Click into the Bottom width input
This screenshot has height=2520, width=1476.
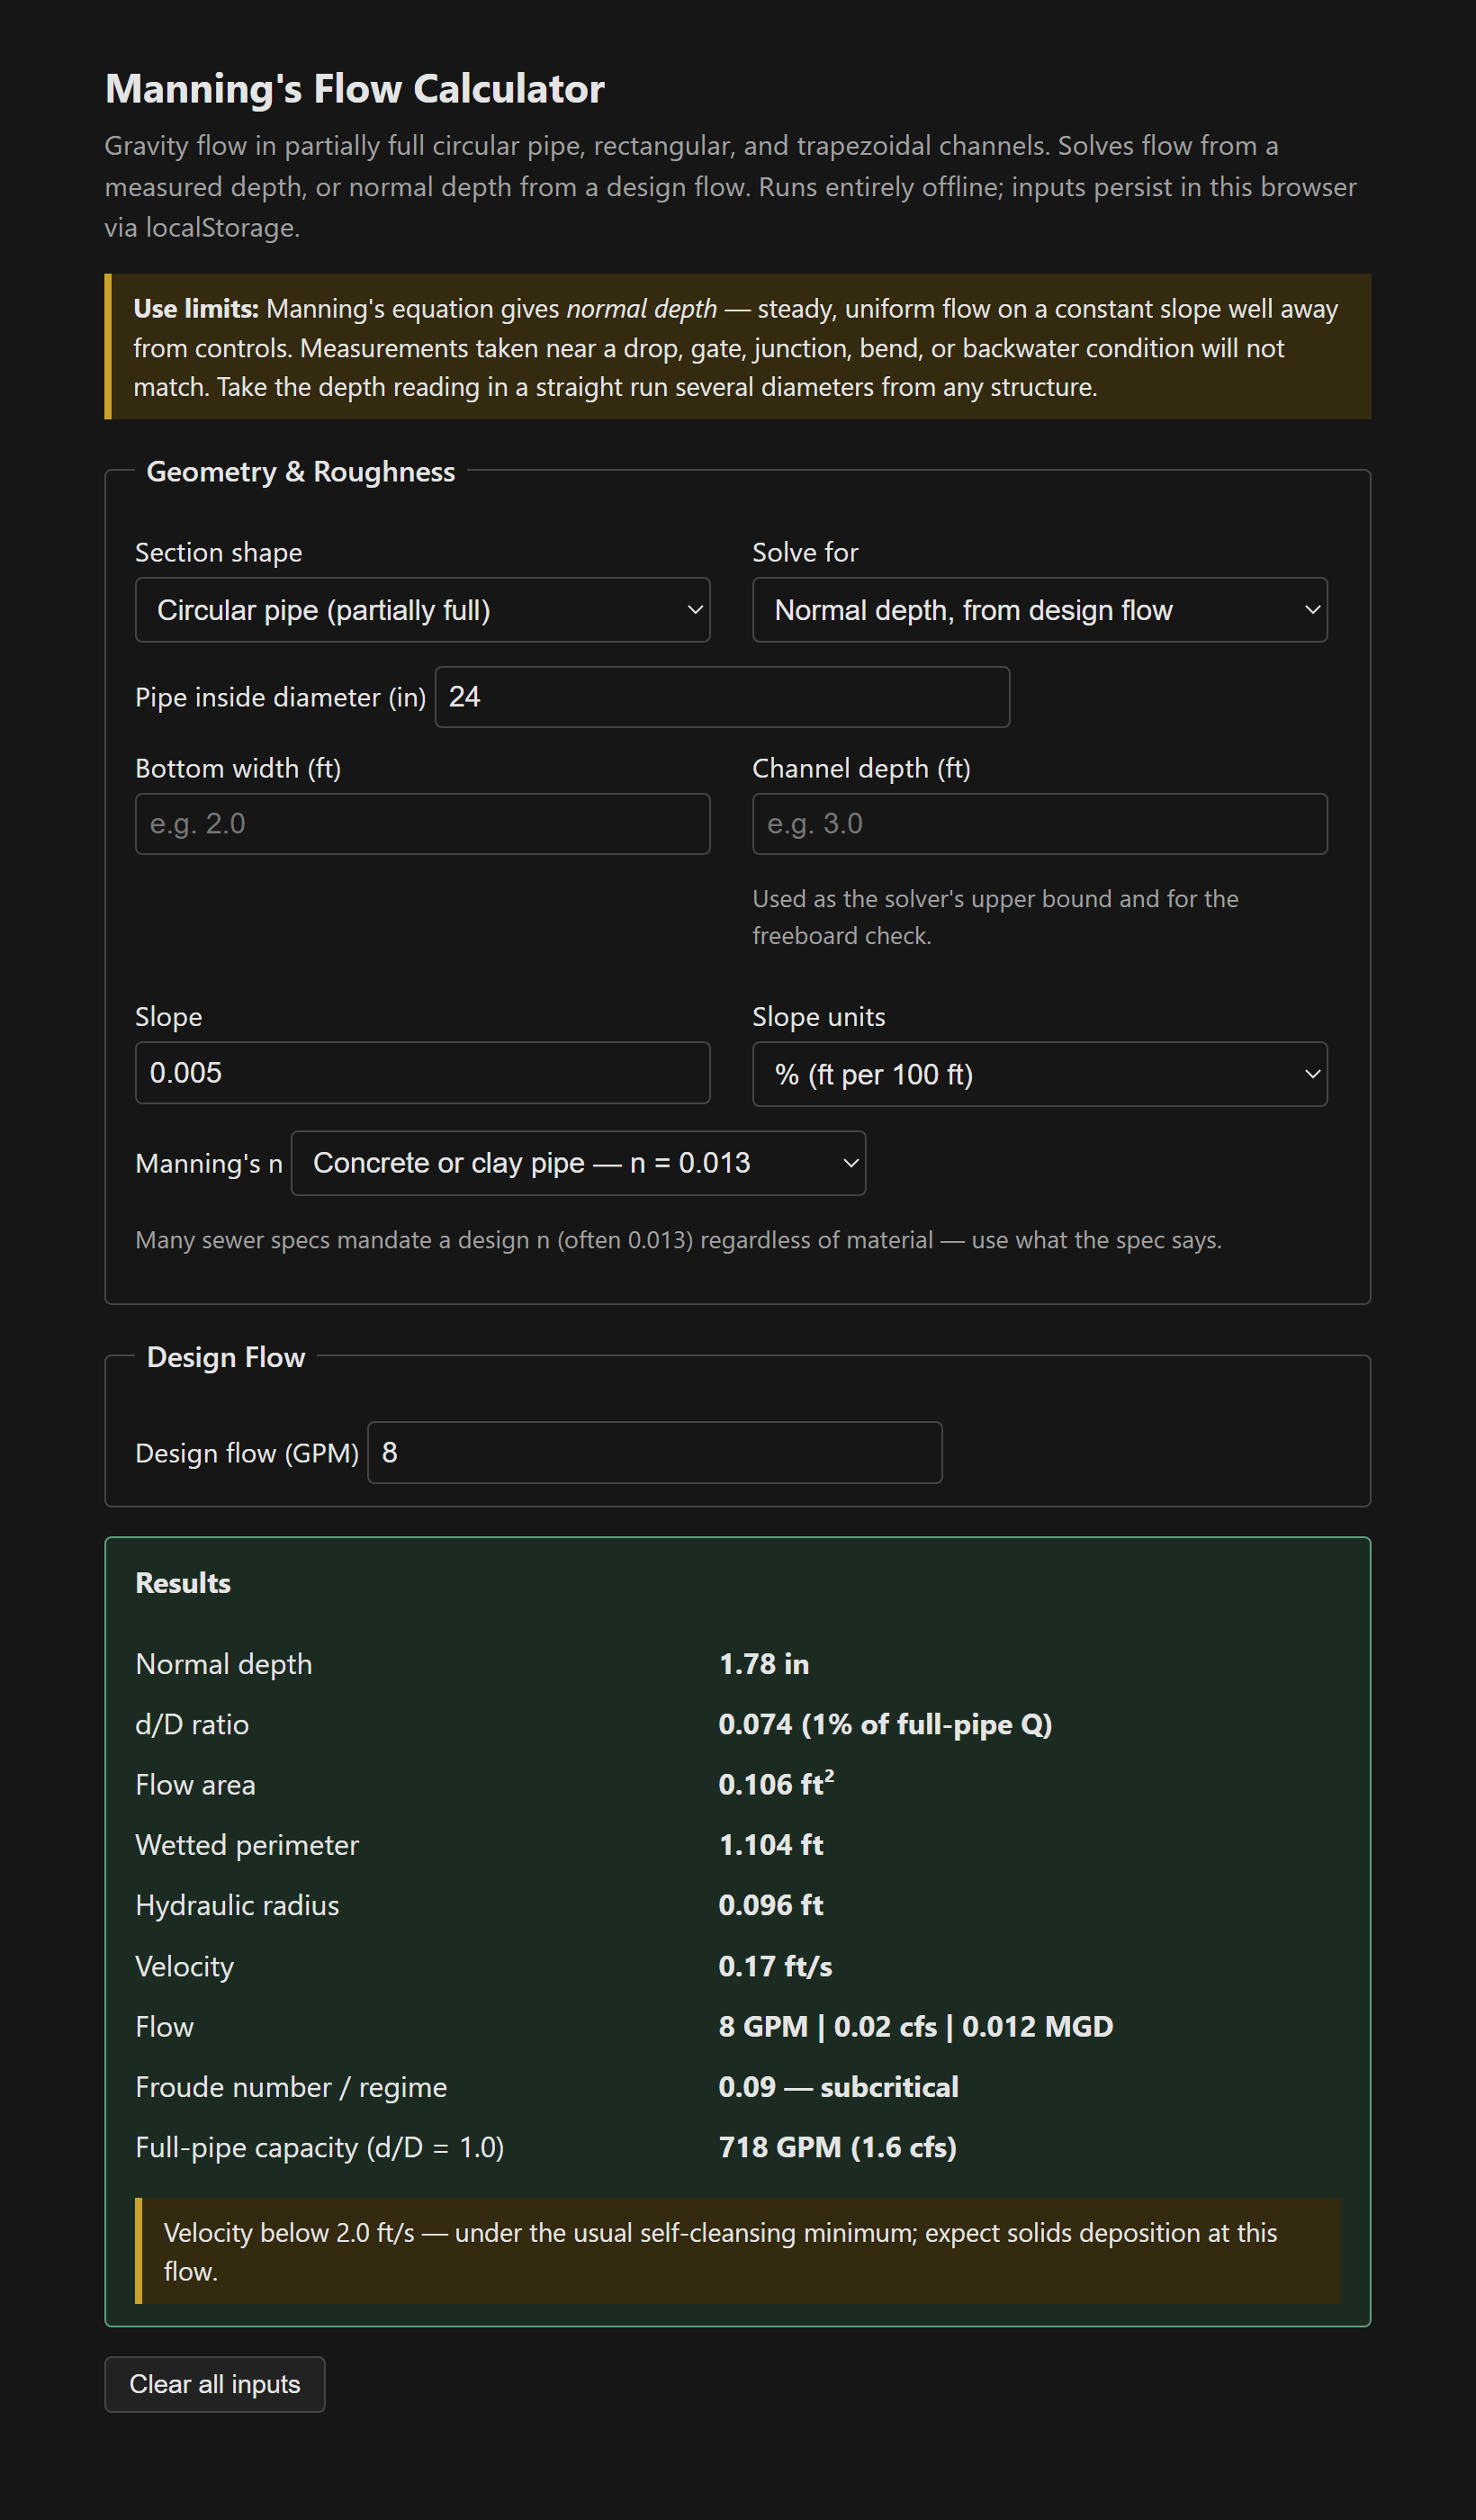[x=422, y=824]
